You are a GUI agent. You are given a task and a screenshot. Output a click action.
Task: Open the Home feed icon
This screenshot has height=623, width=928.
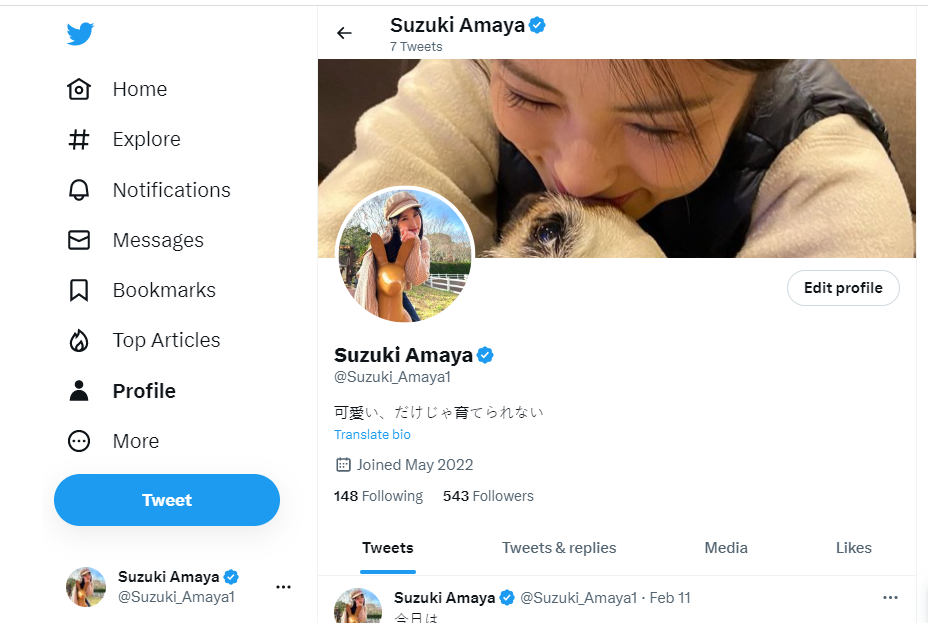click(x=79, y=89)
